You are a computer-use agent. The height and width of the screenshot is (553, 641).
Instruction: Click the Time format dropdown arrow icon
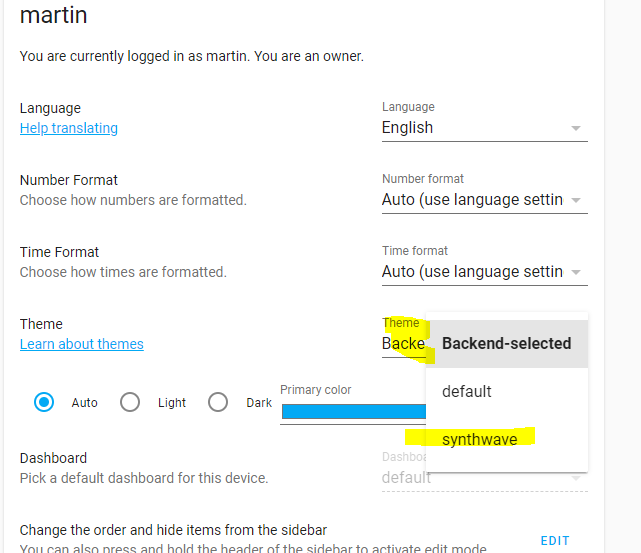pyautogui.click(x=576, y=272)
